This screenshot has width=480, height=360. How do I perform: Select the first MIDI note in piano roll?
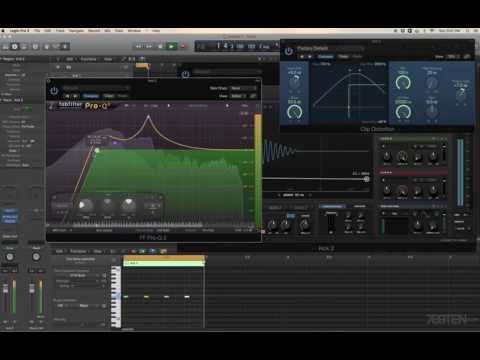[126, 296]
